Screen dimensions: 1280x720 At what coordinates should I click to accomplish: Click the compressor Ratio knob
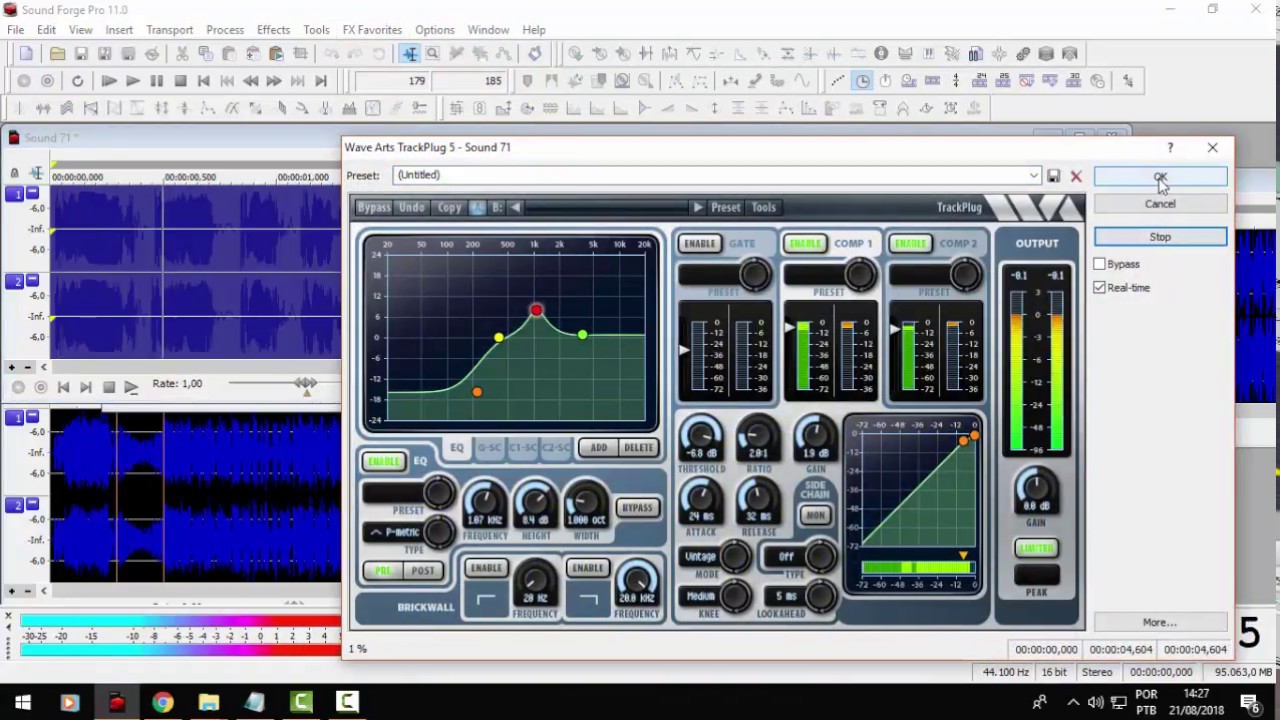(x=759, y=436)
